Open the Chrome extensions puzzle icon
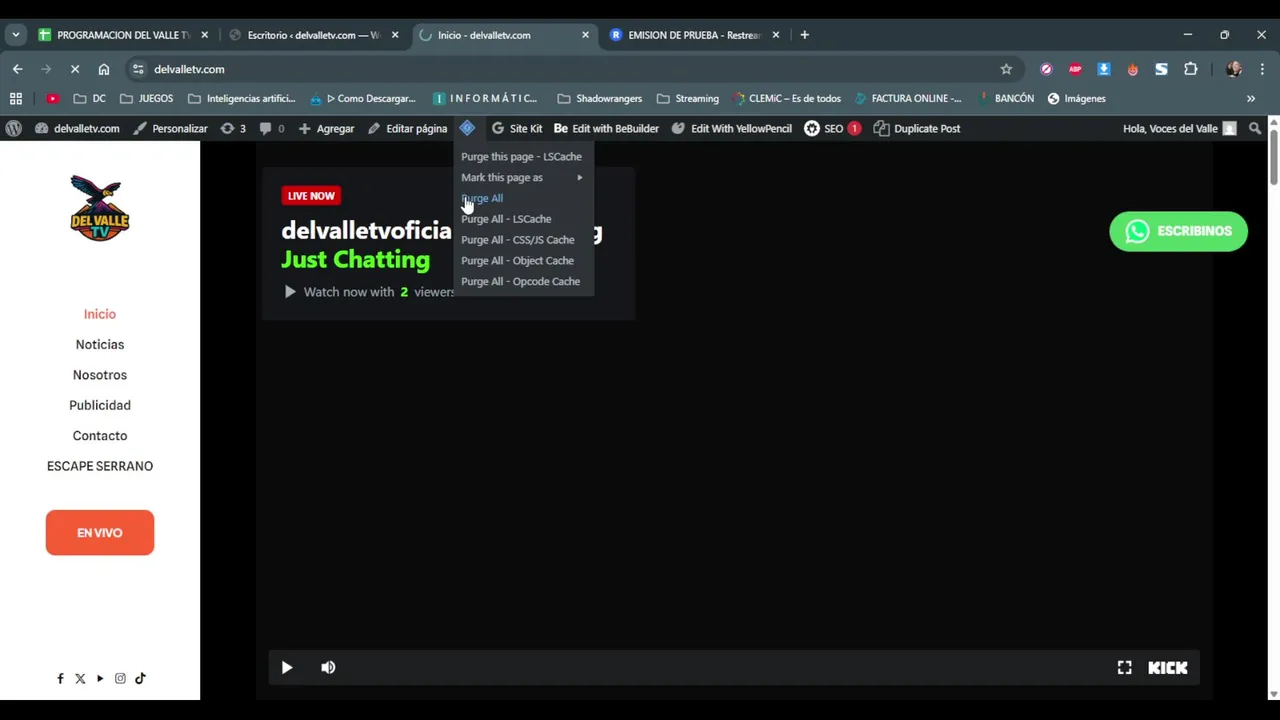The image size is (1280, 720). pos(1190,69)
